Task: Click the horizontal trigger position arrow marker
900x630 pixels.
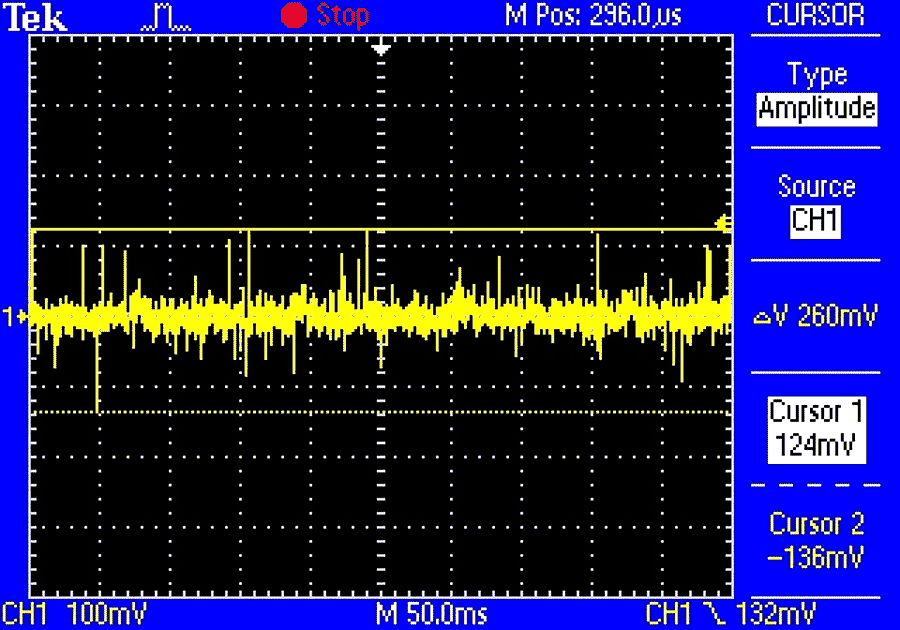Action: coord(380,49)
